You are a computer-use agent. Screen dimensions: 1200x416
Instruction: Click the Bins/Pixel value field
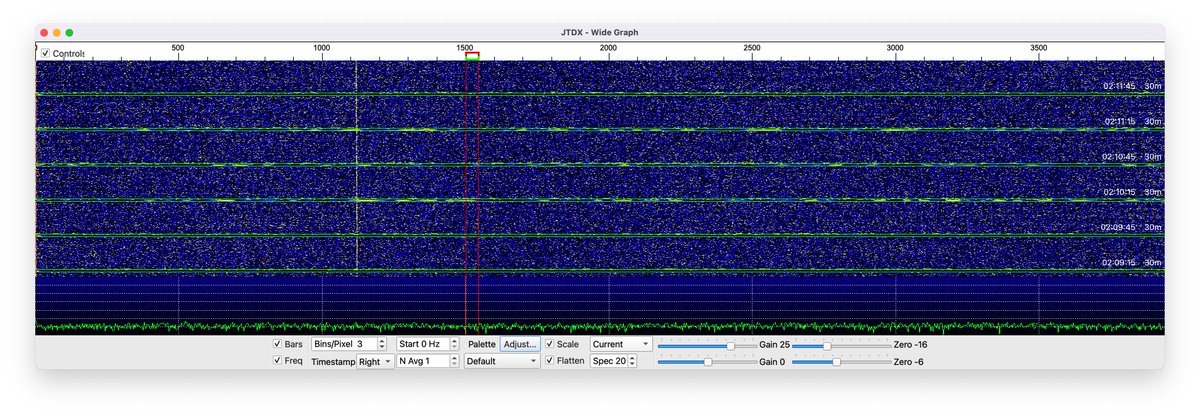pyautogui.click(x=344, y=344)
